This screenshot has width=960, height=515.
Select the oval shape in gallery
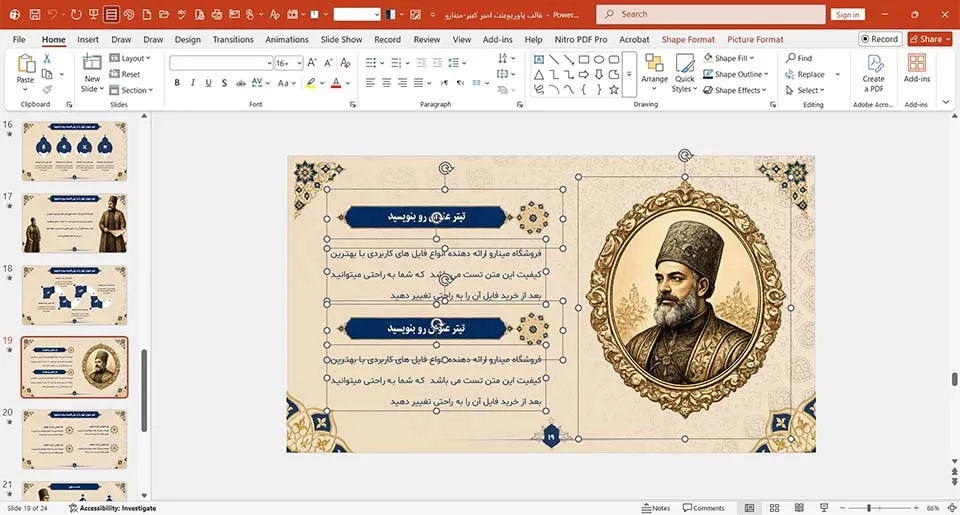coord(599,59)
